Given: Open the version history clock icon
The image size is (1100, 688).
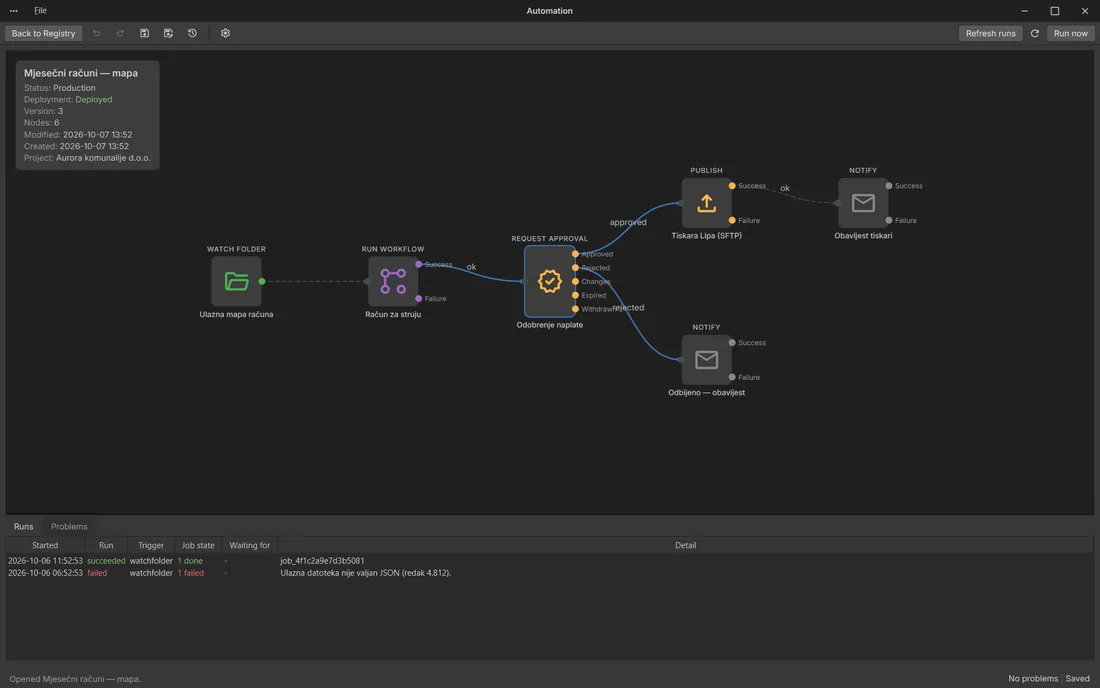Looking at the screenshot, I should [192, 33].
